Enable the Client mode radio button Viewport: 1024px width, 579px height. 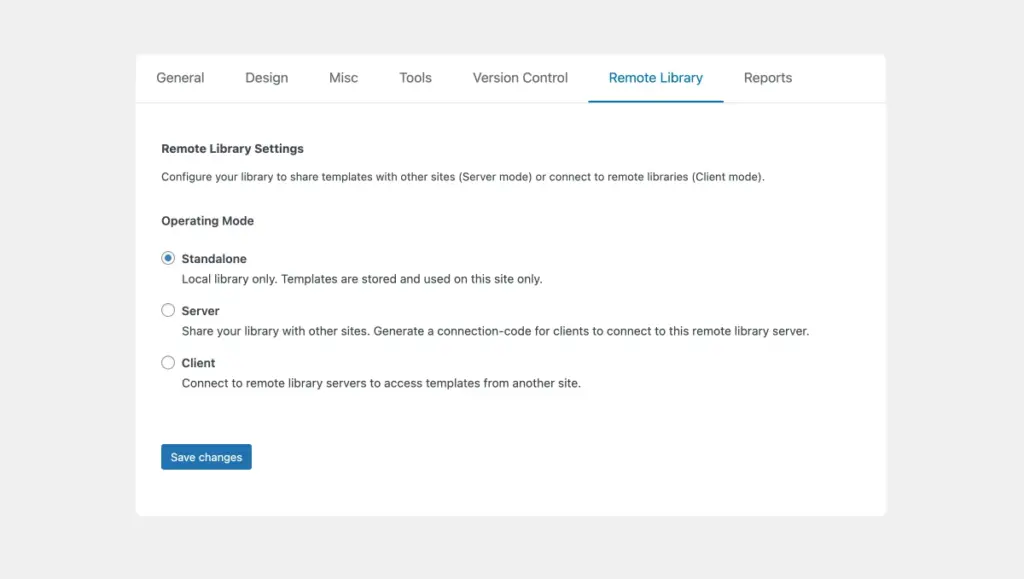pos(168,362)
